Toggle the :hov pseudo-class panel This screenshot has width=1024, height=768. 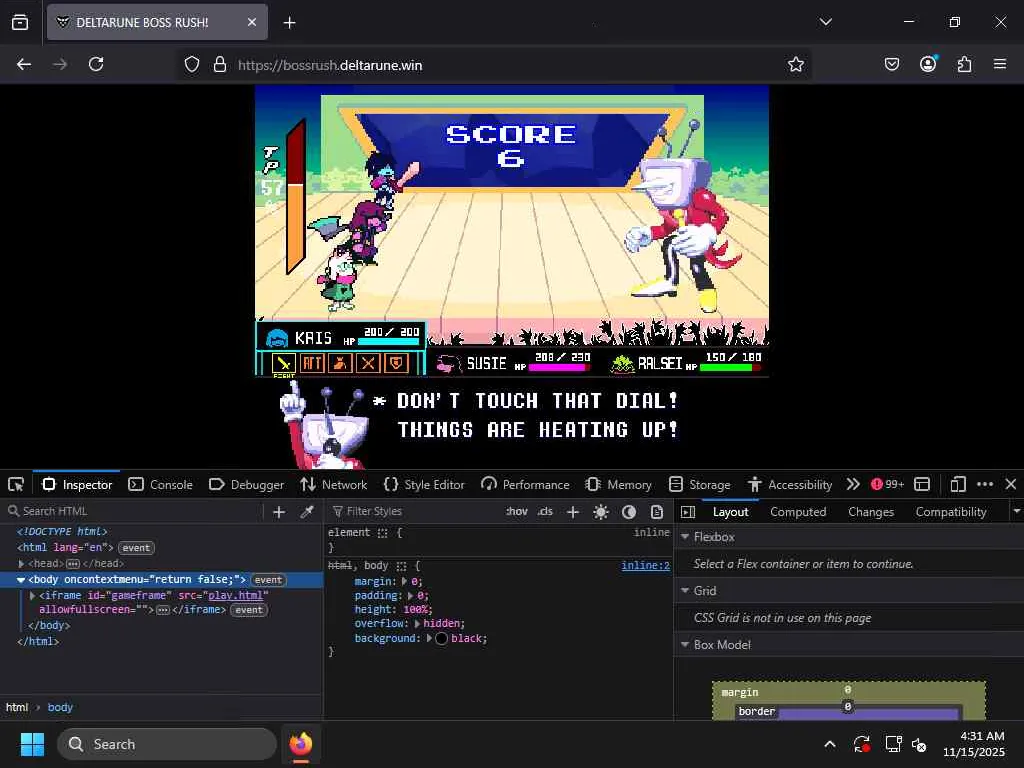517,511
